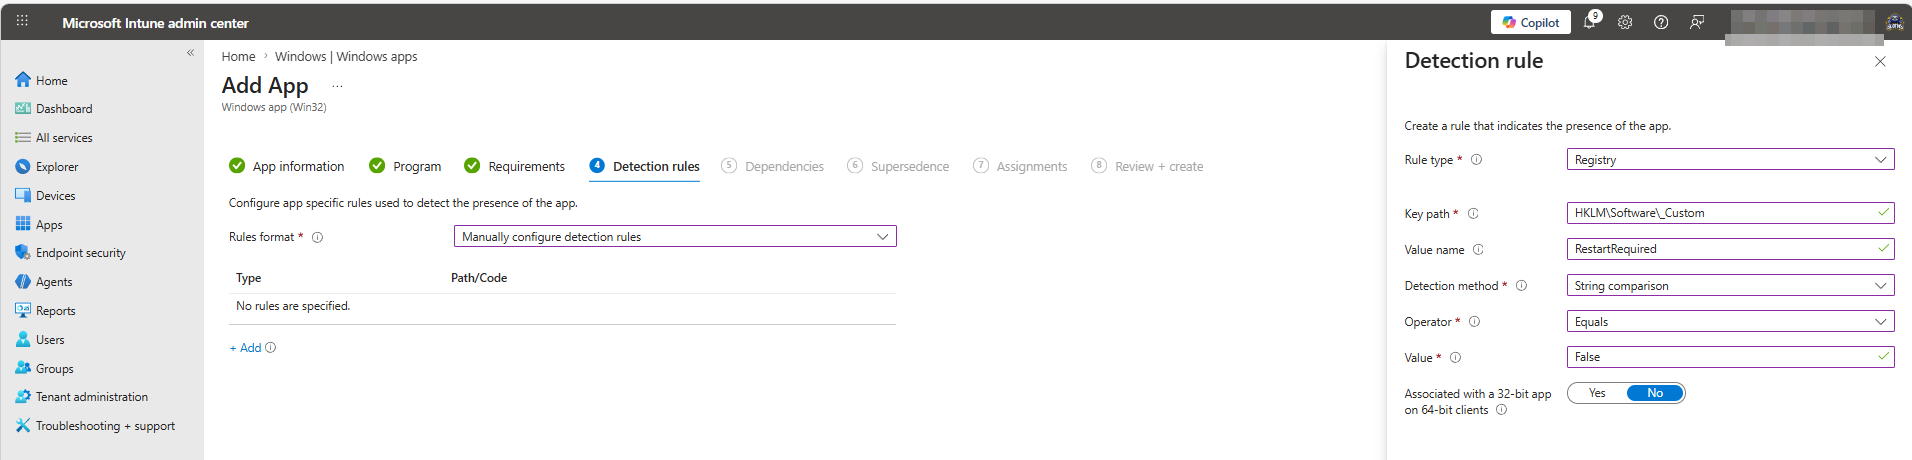Open the Add App more options ellipsis
Viewport: 1912px width, 460px height.
point(337,86)
